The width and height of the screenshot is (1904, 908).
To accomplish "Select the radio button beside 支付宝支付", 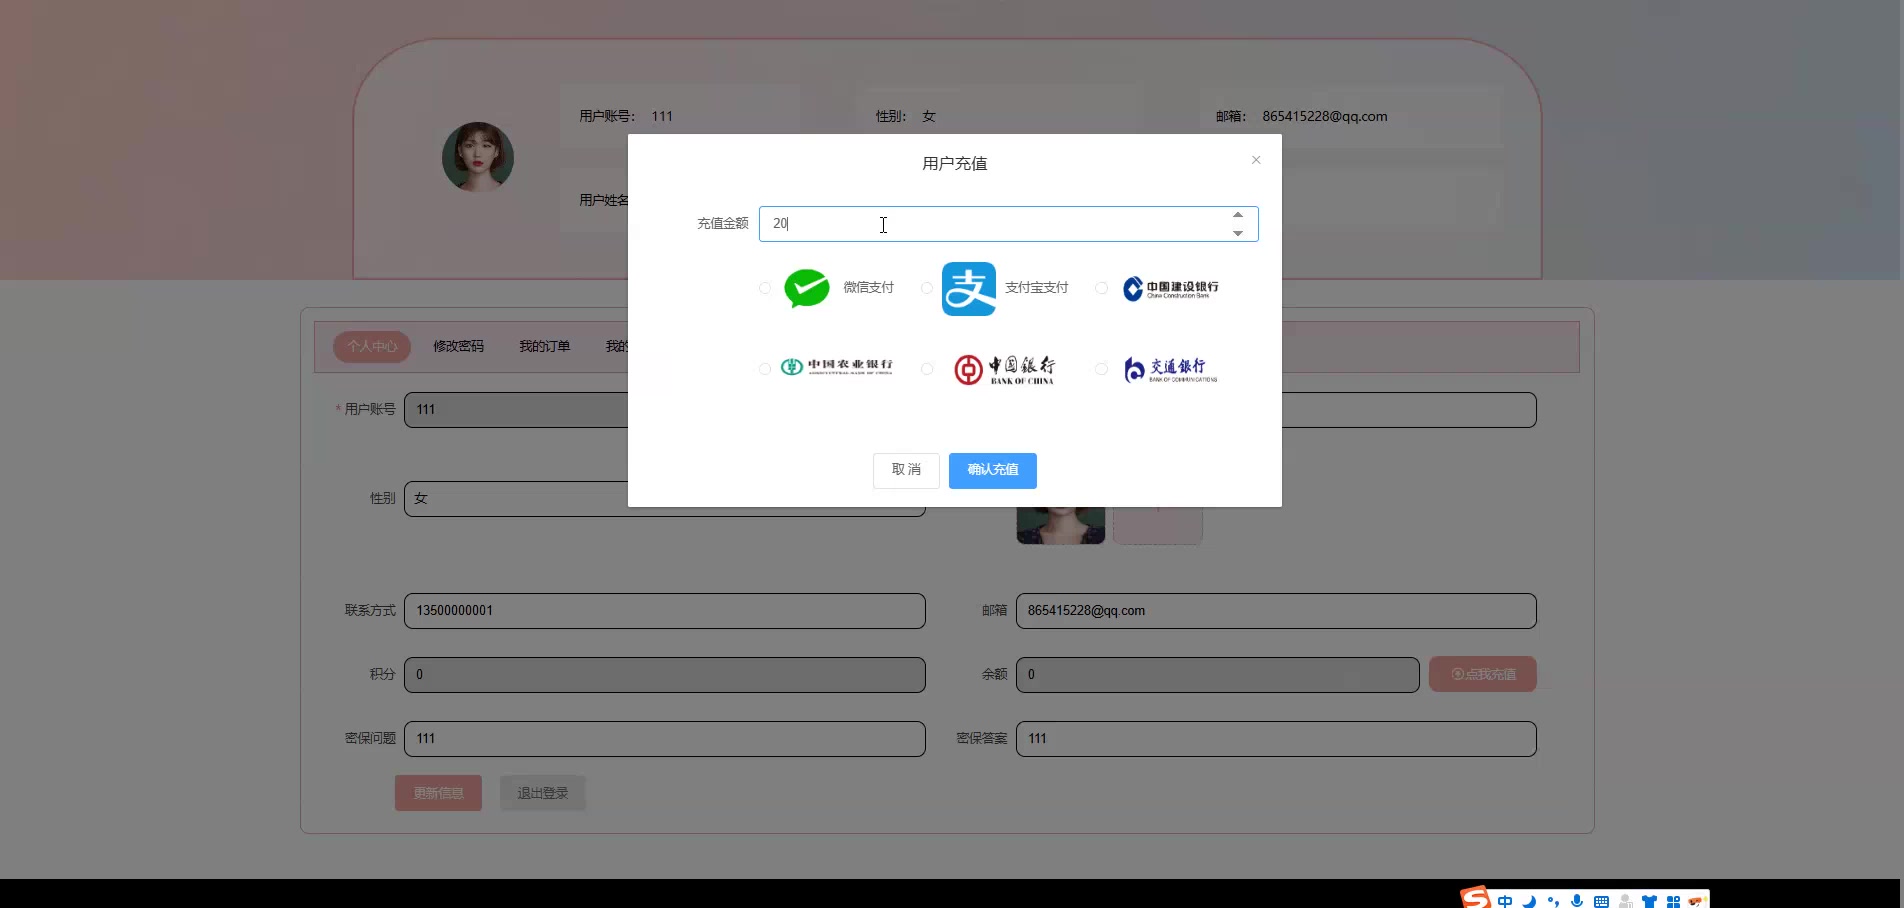I will coord(926,287).
